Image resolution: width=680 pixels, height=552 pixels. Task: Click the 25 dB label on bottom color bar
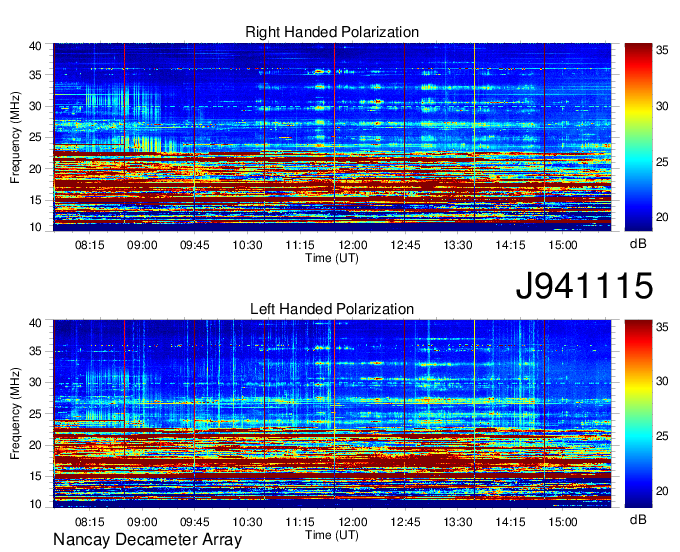pos(662,436)
